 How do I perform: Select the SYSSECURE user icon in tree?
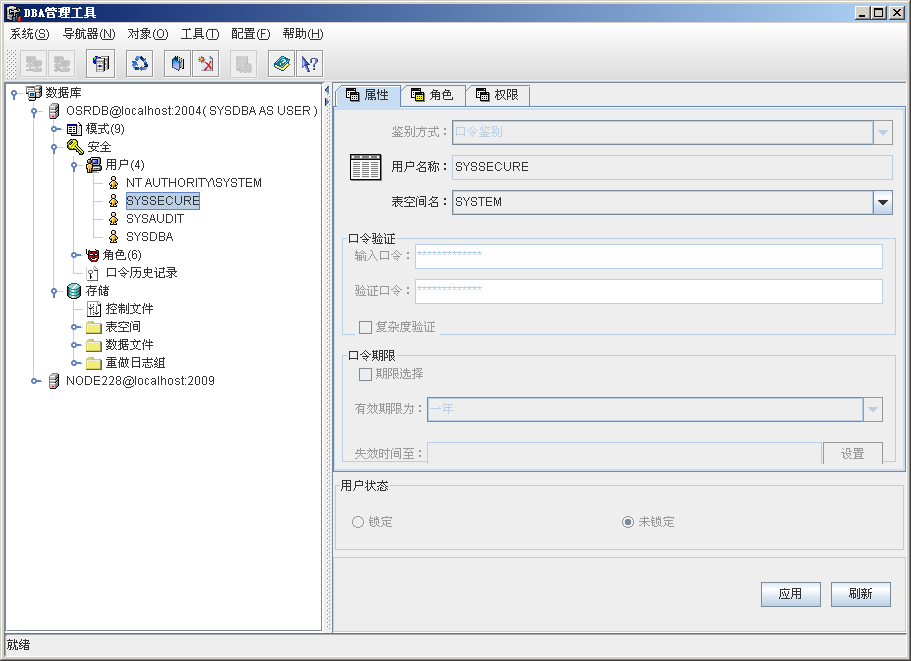pyautogui.click(x=114, y=201)
